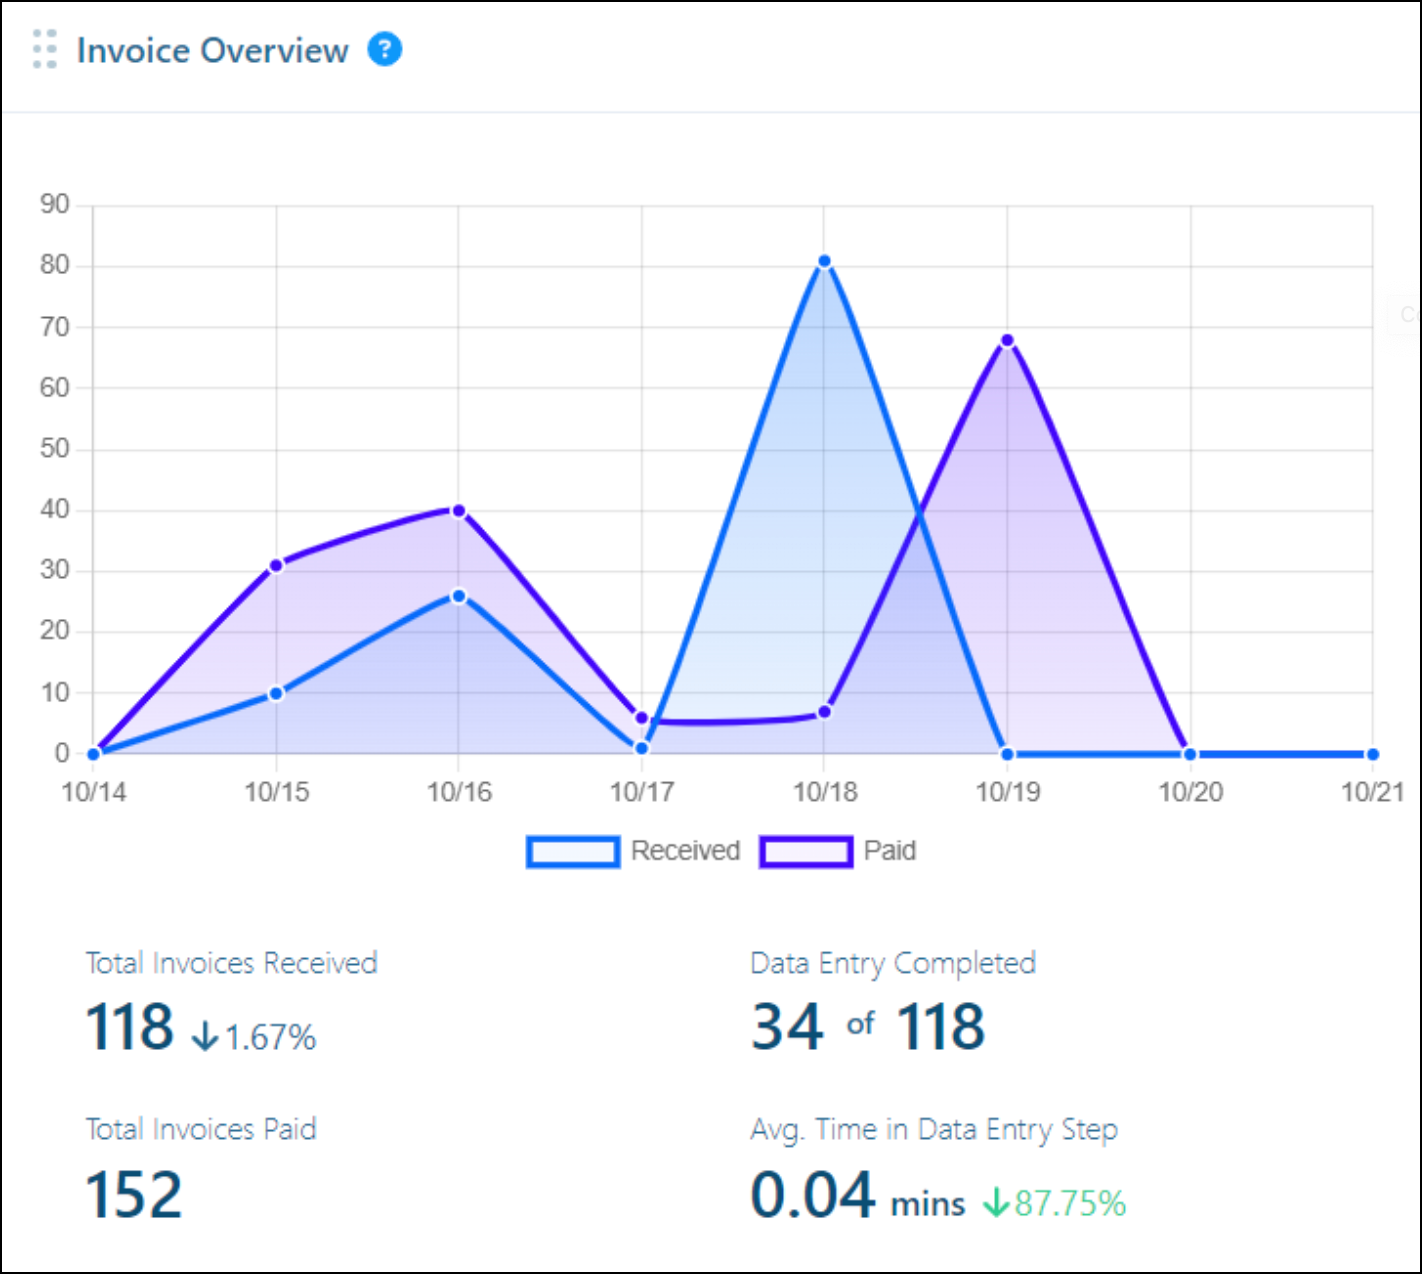Click the Invoice Overview title text

click(213, 50)
